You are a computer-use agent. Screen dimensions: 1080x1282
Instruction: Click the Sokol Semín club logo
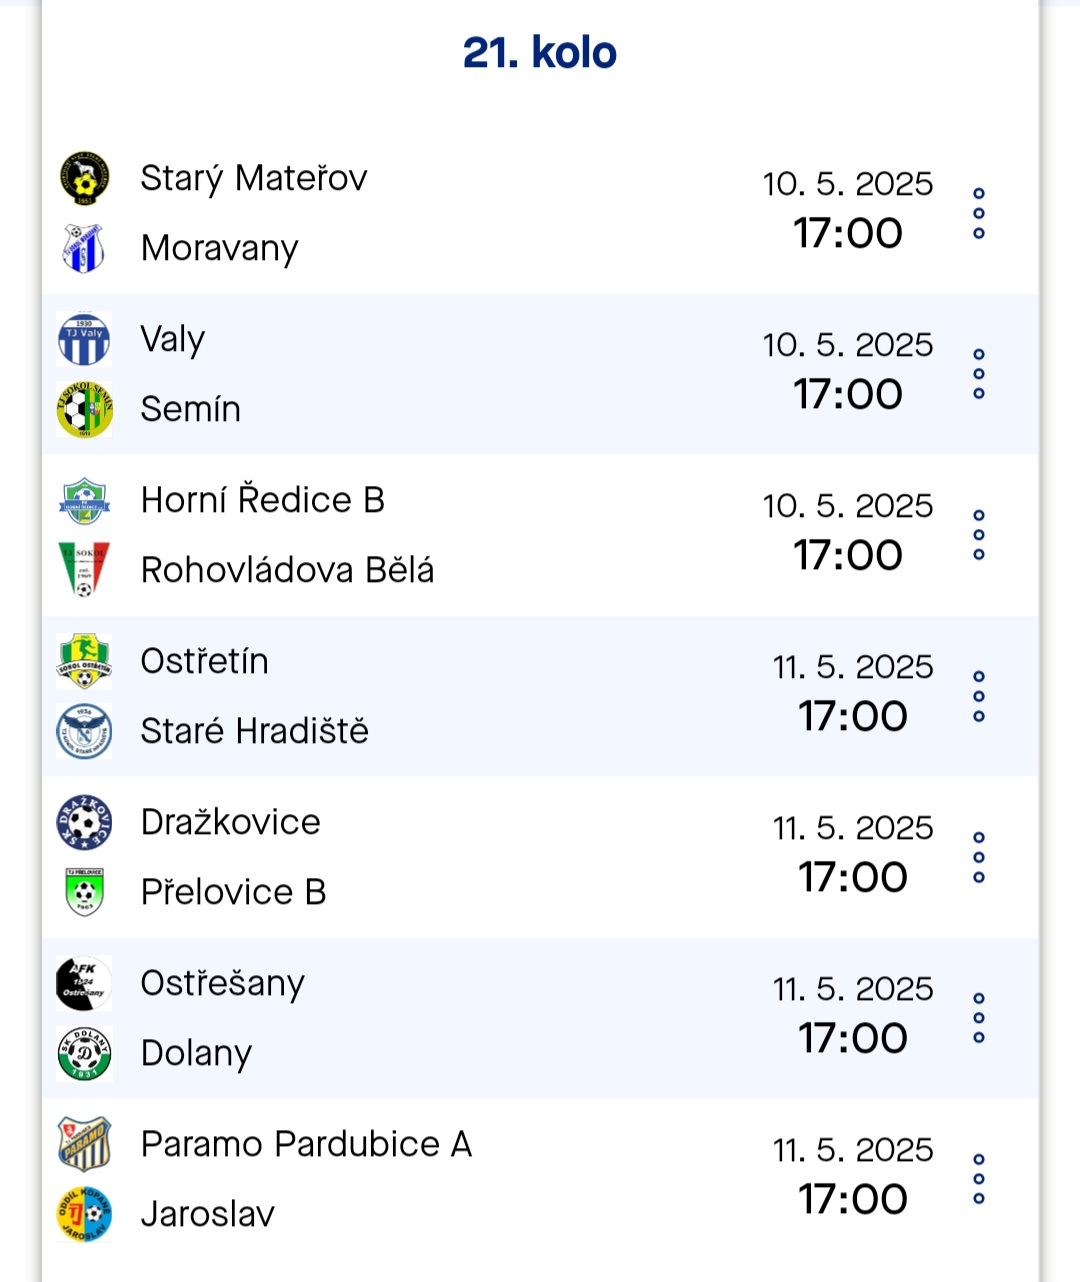84,409
